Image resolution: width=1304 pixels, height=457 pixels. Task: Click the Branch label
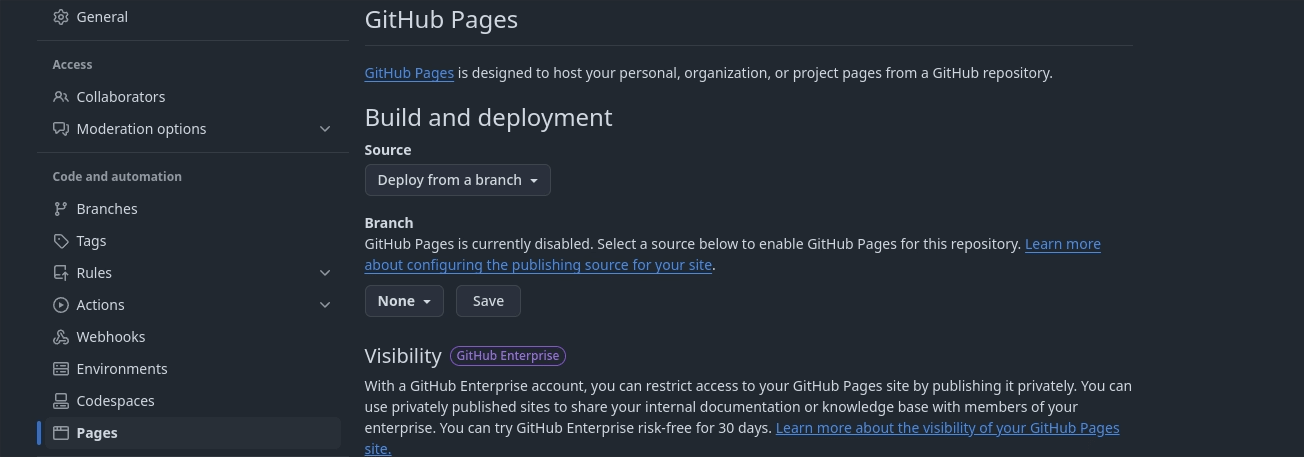click(389, 223)
